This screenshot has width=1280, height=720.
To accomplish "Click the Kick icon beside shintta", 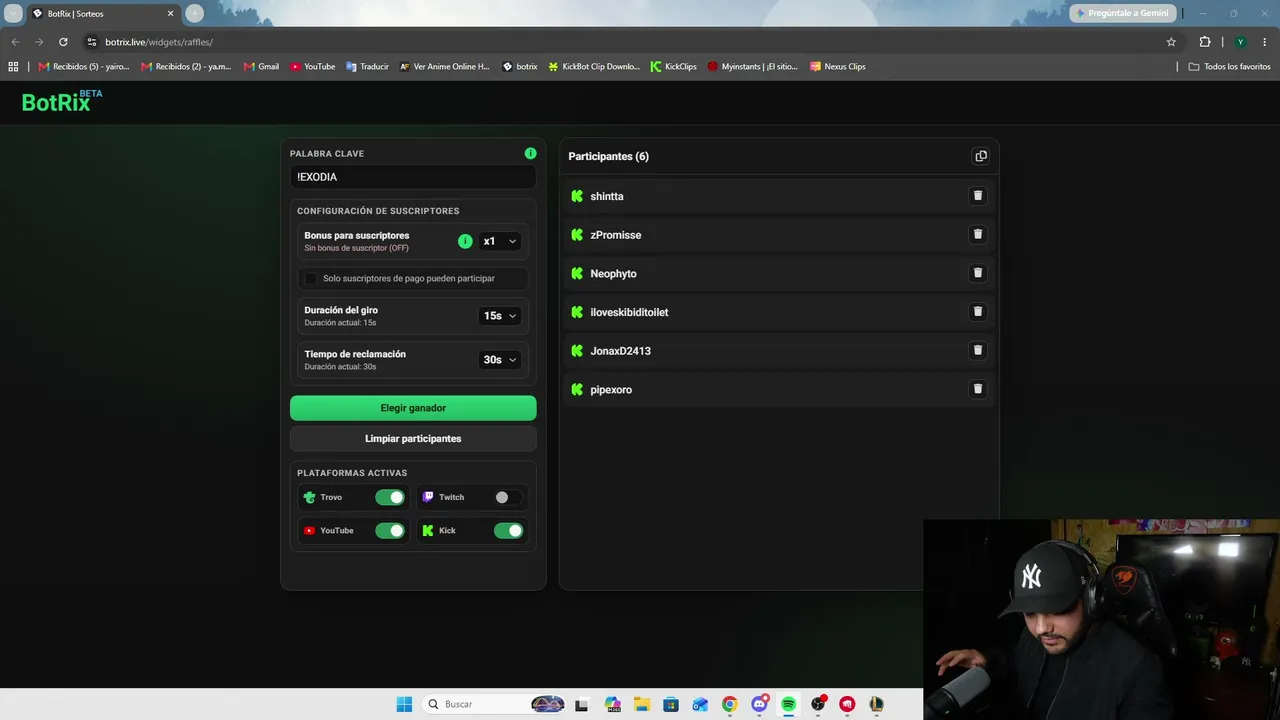I will [x=577, y=196].
